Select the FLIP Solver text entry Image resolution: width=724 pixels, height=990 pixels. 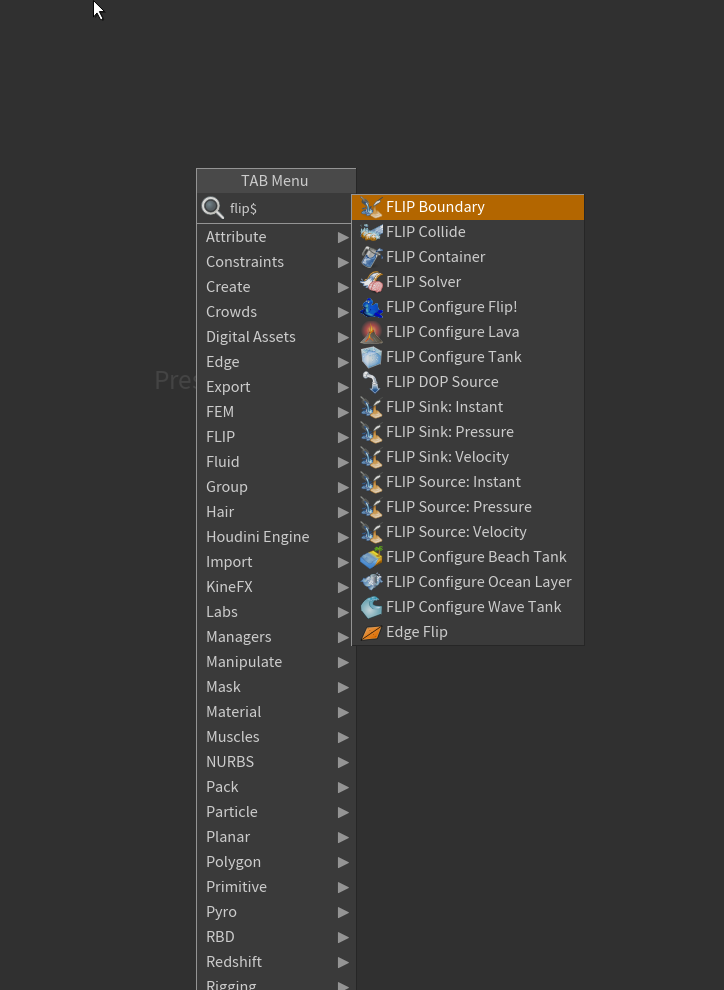pos(424,282)
